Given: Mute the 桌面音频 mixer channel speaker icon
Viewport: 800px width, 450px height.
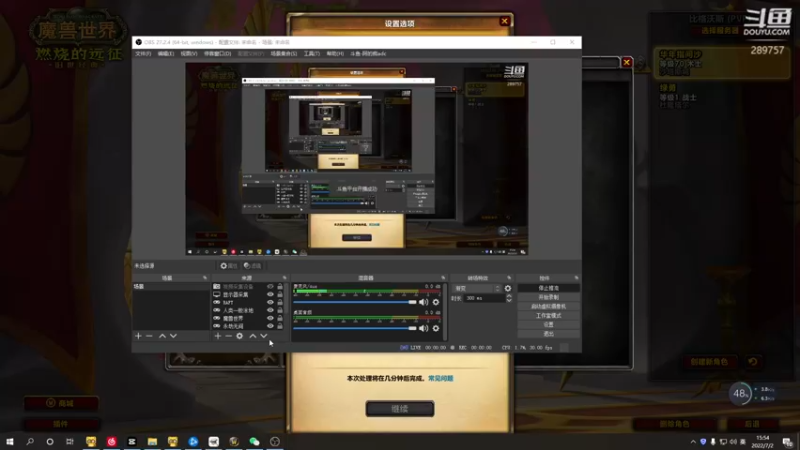Looking at the screenshot, I should (423, 328).
